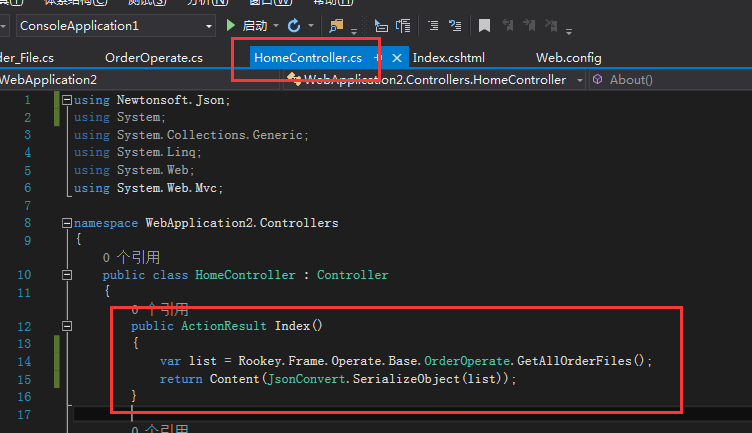Pin the HomeController.cs tab

[x=378, y=58]
